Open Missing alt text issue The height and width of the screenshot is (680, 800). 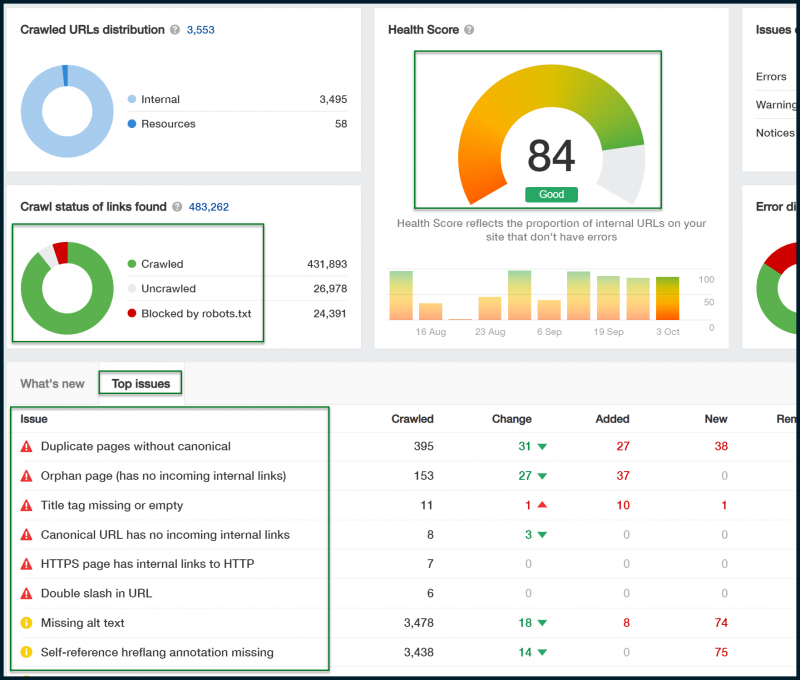pos(83,623)
